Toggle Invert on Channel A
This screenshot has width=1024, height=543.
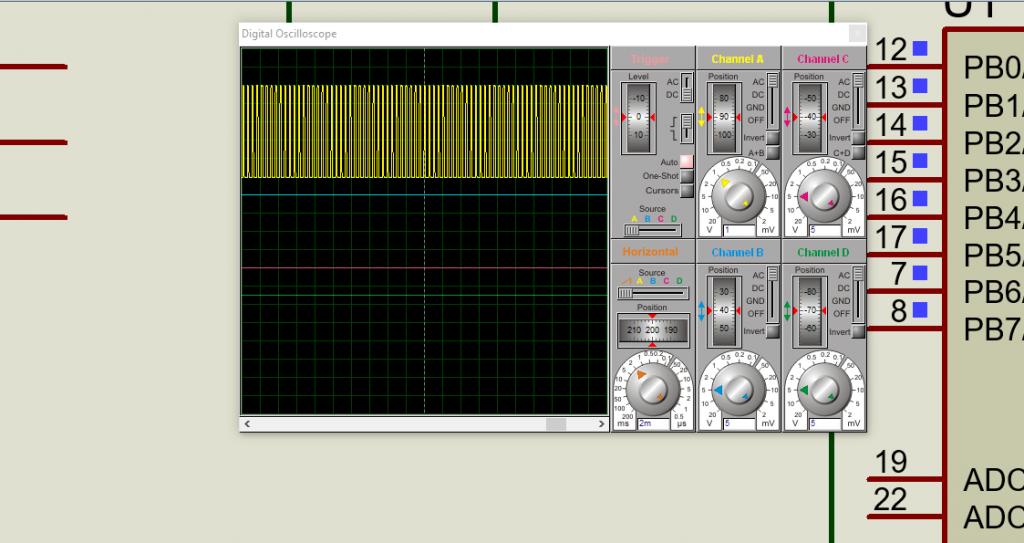[773, 138]
